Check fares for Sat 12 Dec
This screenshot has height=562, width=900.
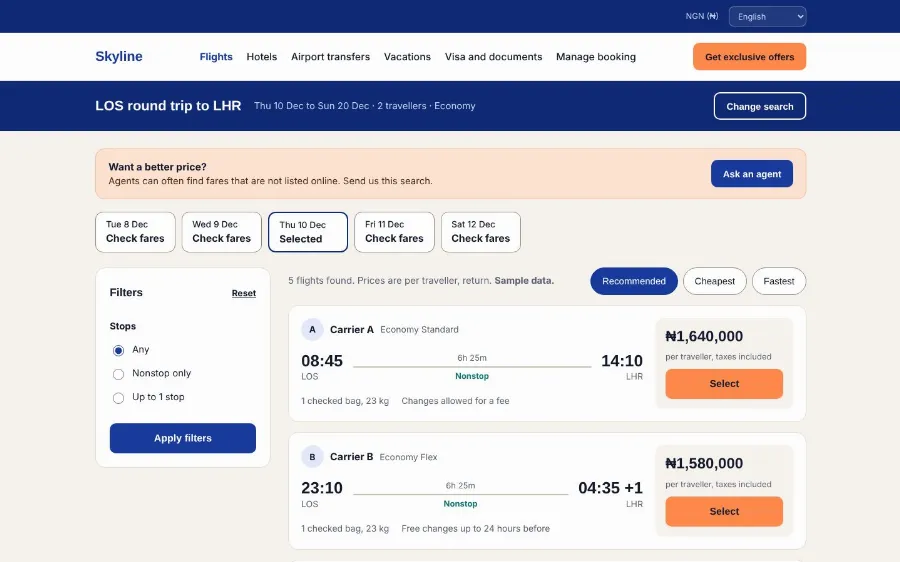point(481,232)
